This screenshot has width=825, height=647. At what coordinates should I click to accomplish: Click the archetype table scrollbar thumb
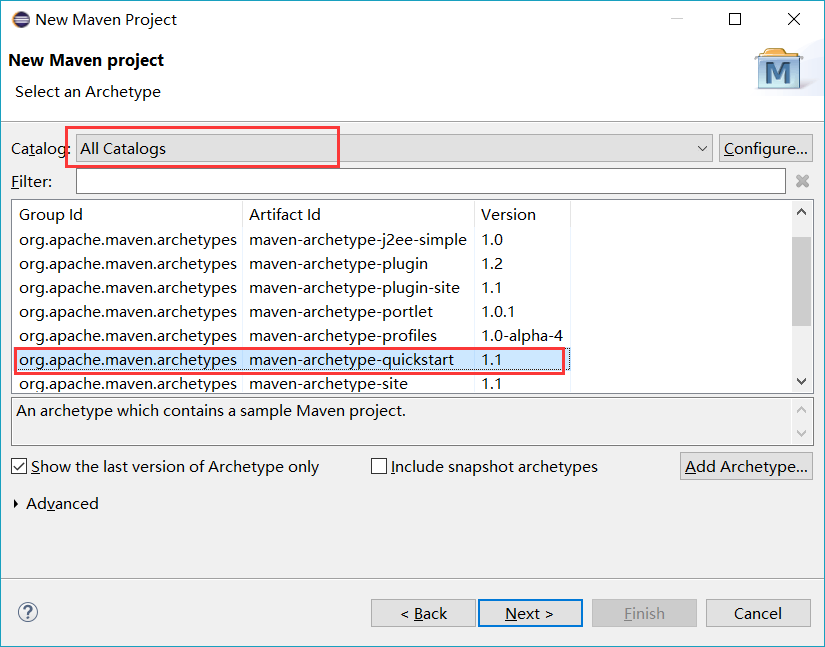tap(801, 281)
